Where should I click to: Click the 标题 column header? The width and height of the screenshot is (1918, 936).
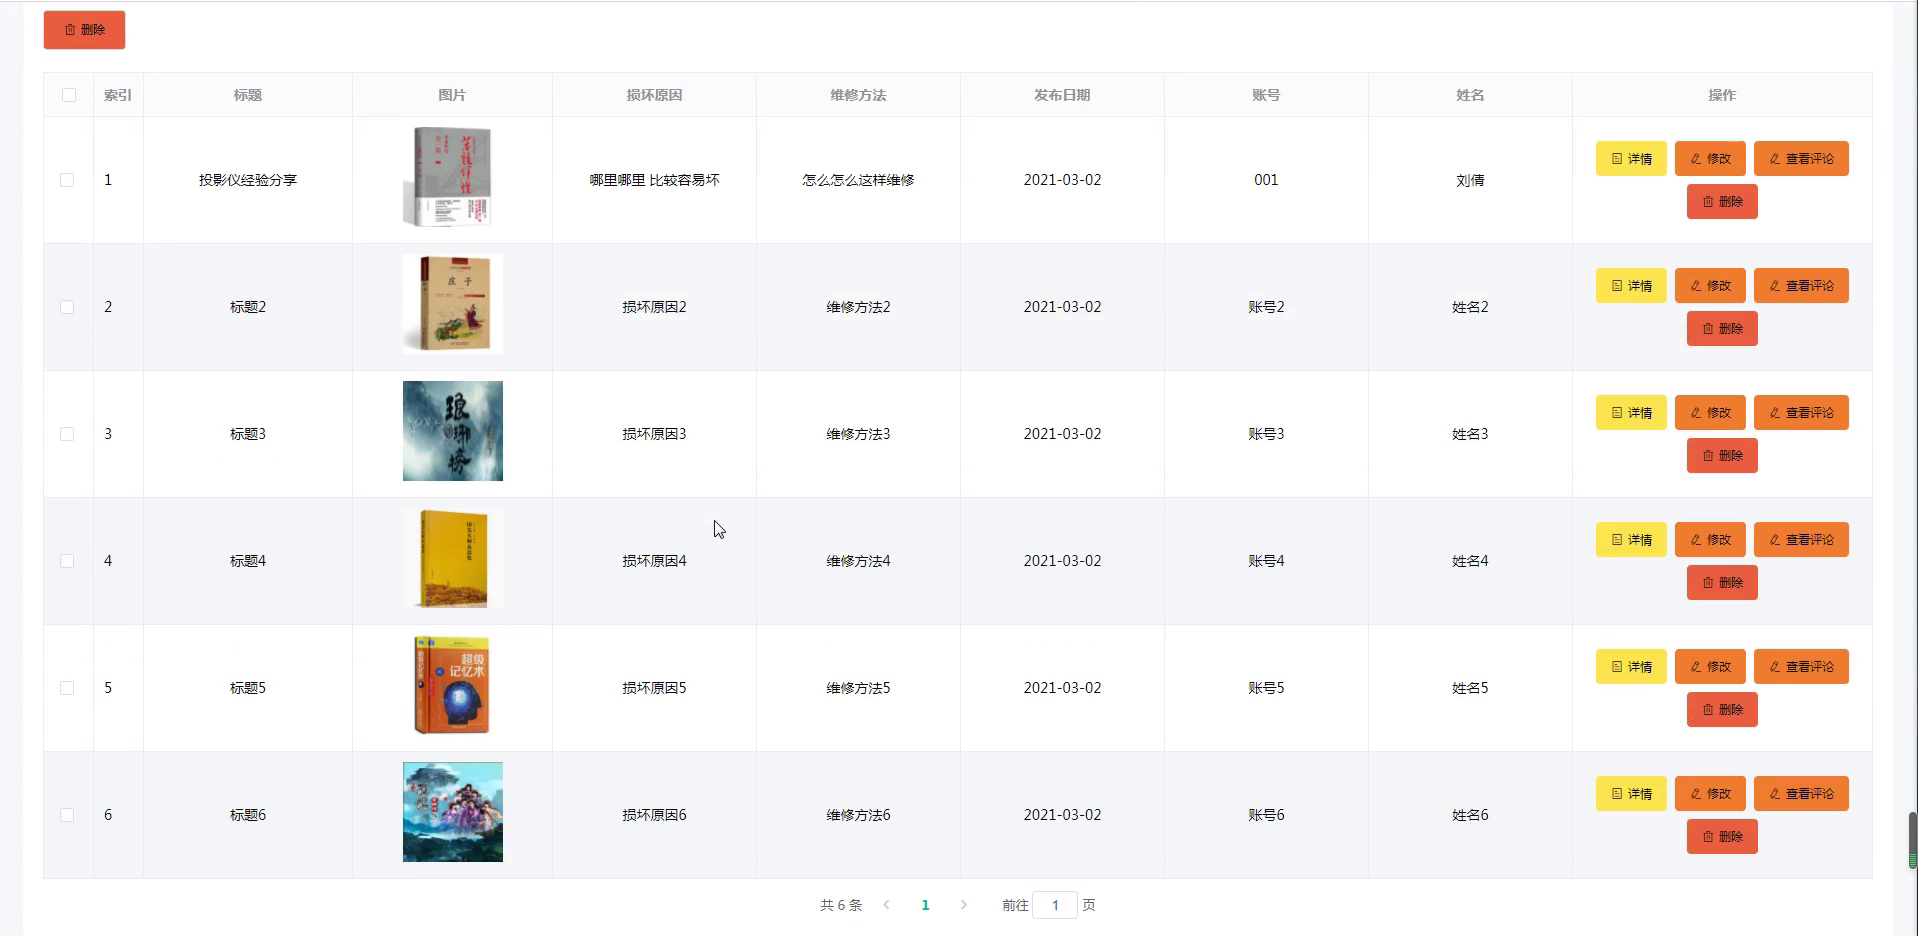pos(248,95)
